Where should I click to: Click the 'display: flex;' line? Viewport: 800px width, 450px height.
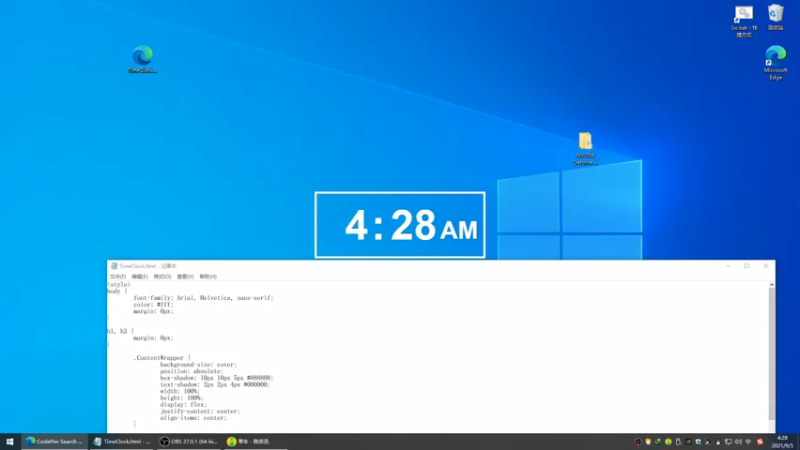[x=183, y=405]
